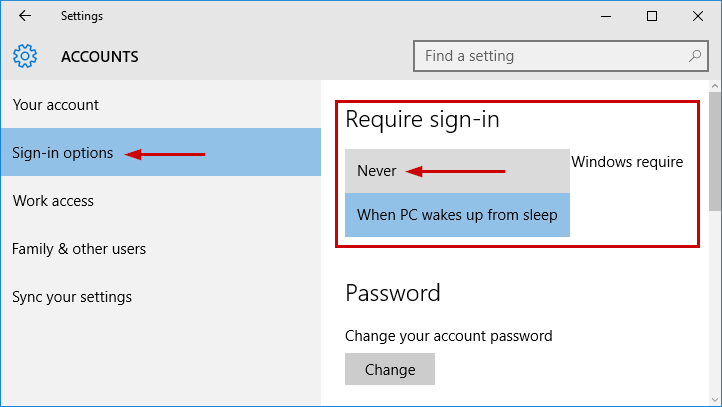Select Sign-in options in the sidebar
722x407 pixels.
[x=161, y=152]
